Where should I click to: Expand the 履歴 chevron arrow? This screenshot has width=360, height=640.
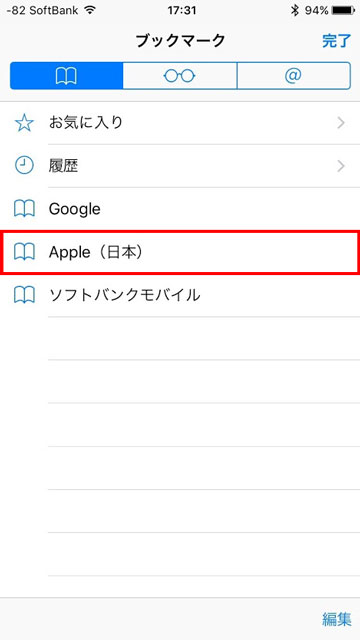341,166
